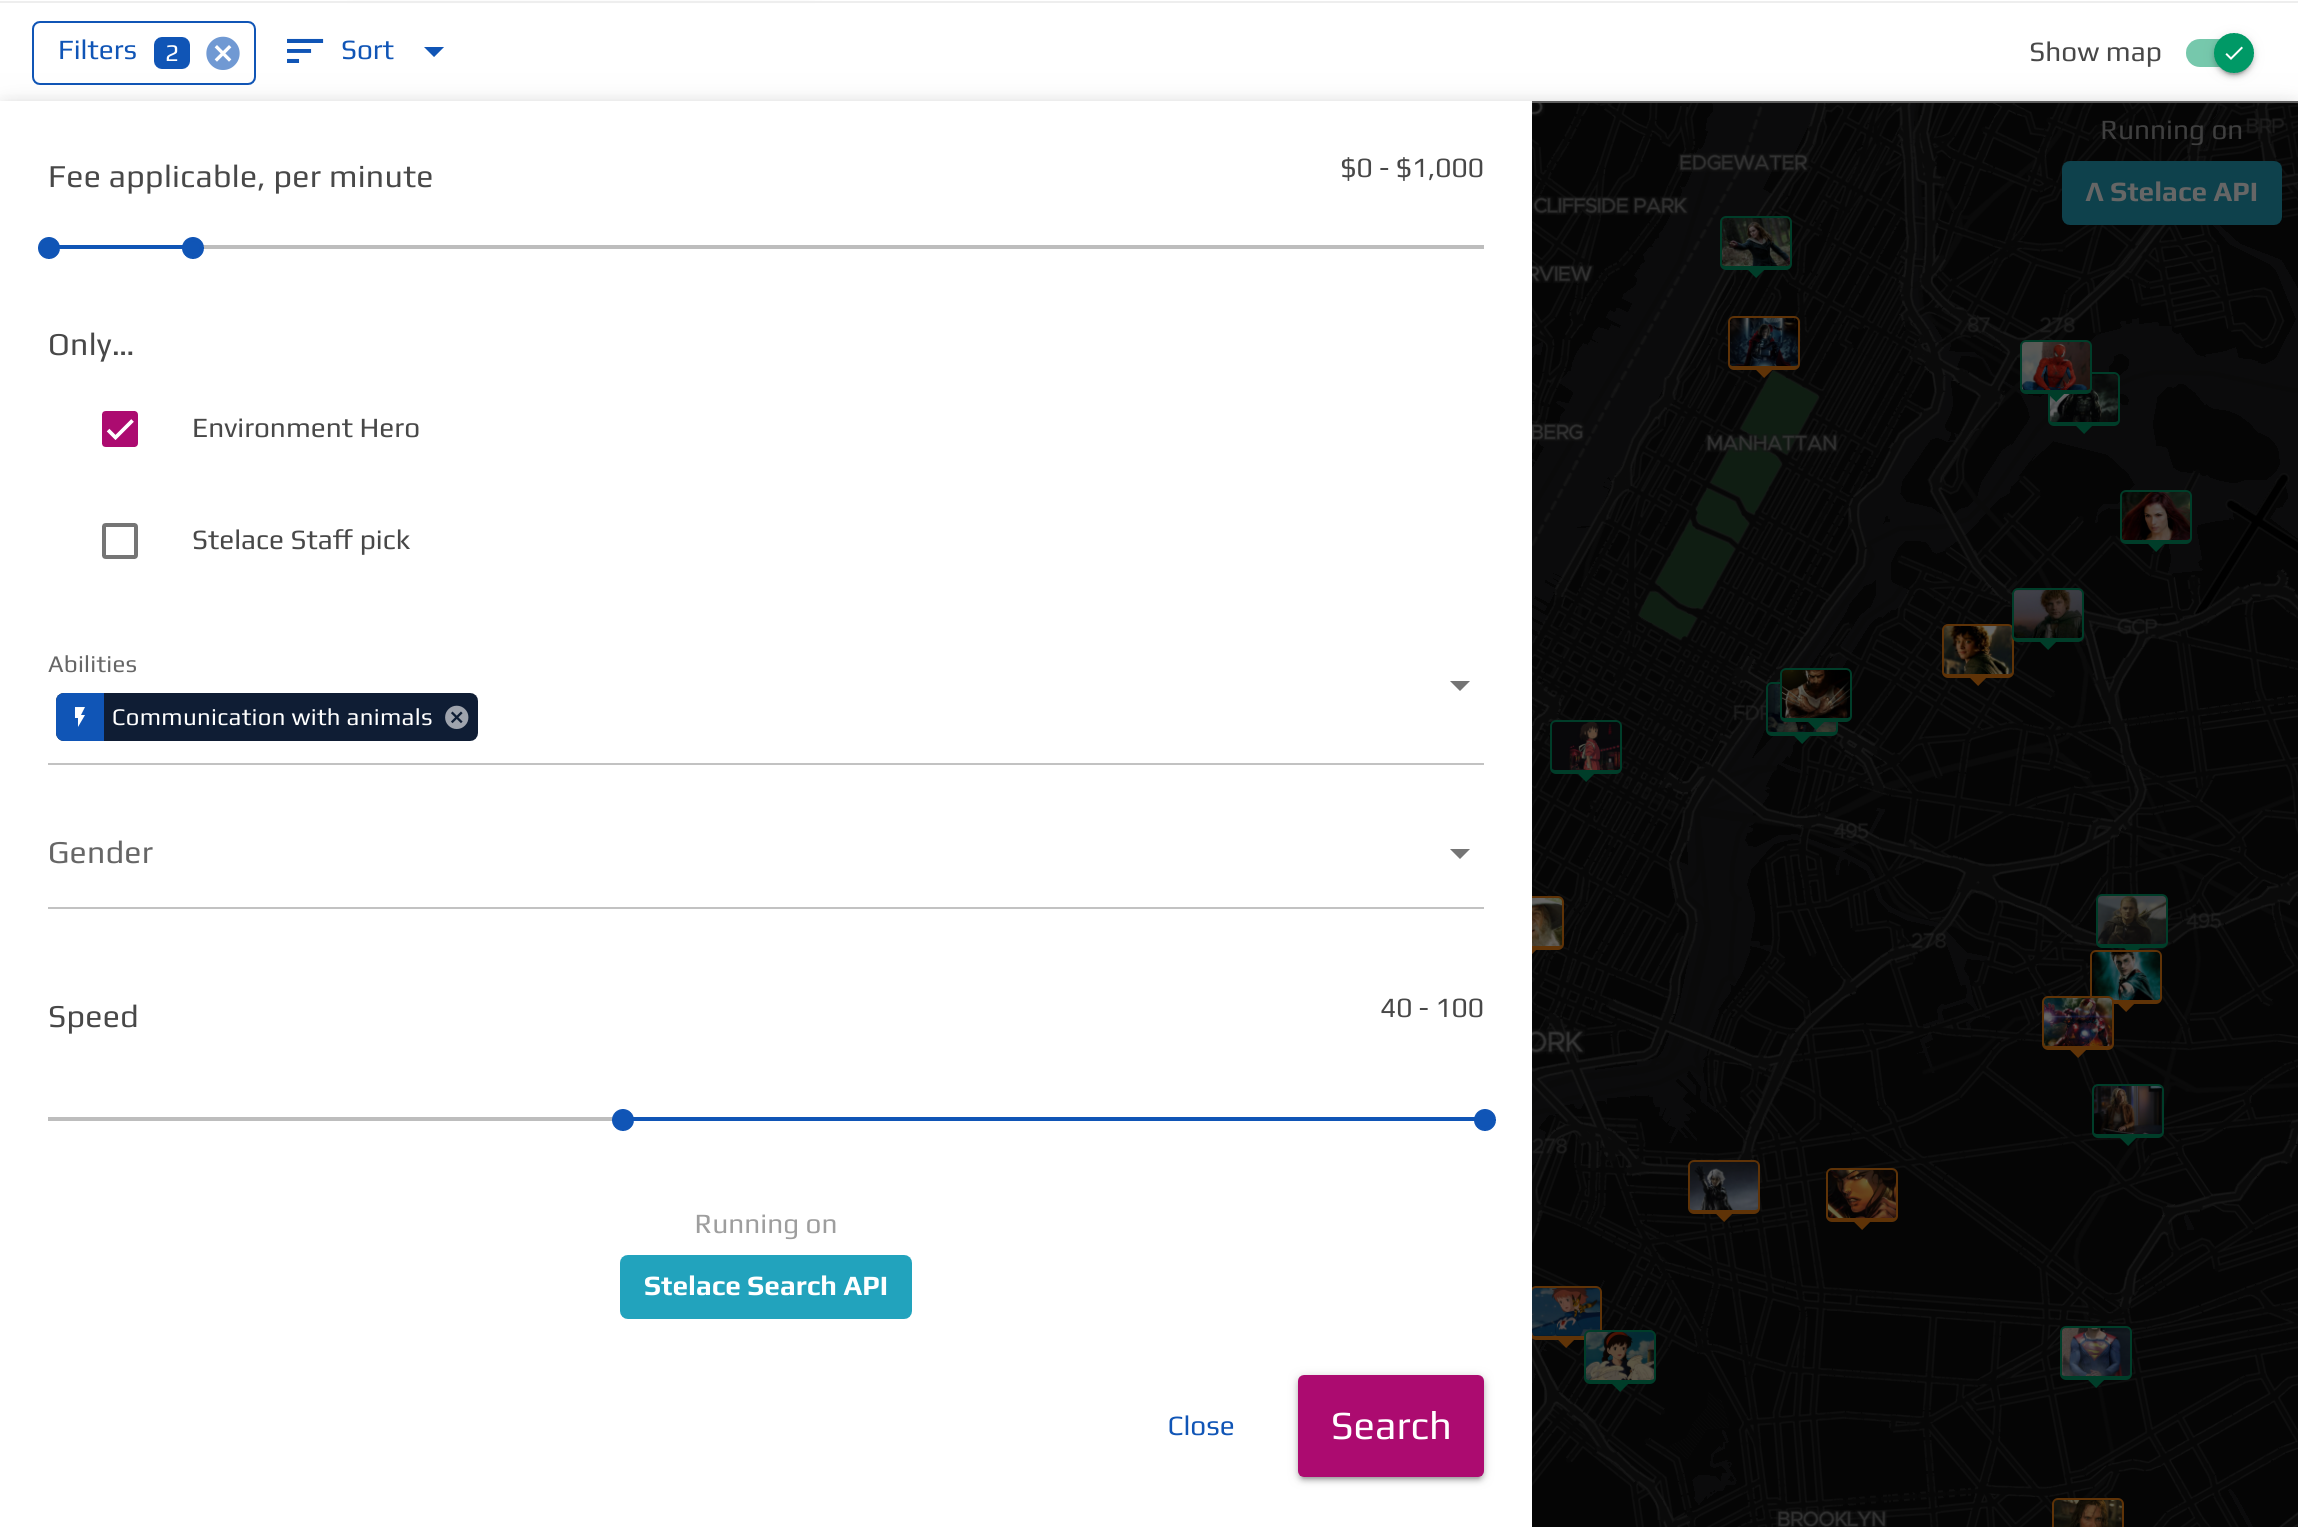The image size is (2298, 1527).
Task: Select the Harry Potter glasses map marker
Action: coord(2126,975)
